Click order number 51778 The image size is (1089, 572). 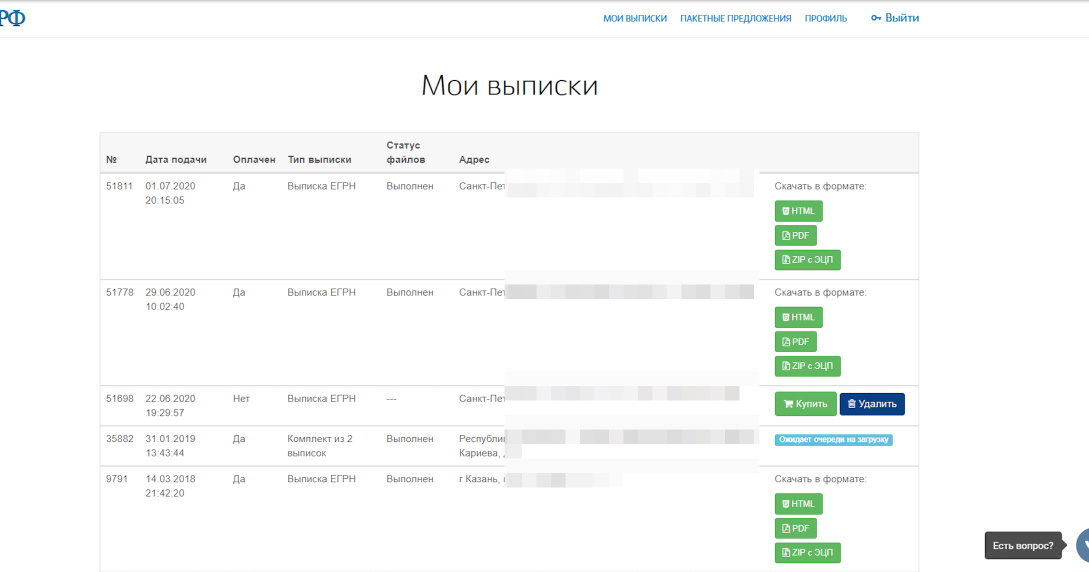tap(119, 292)
